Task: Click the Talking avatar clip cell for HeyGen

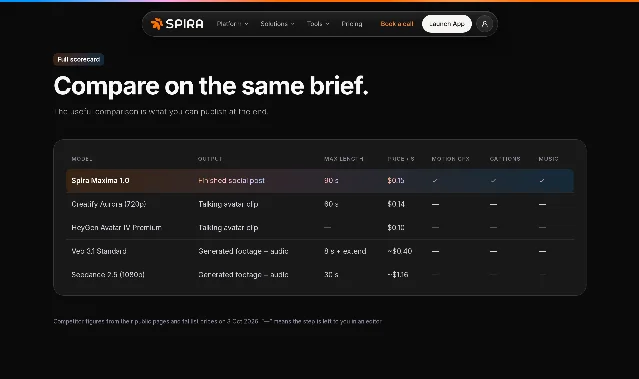Action: click(x=228, y=227)
